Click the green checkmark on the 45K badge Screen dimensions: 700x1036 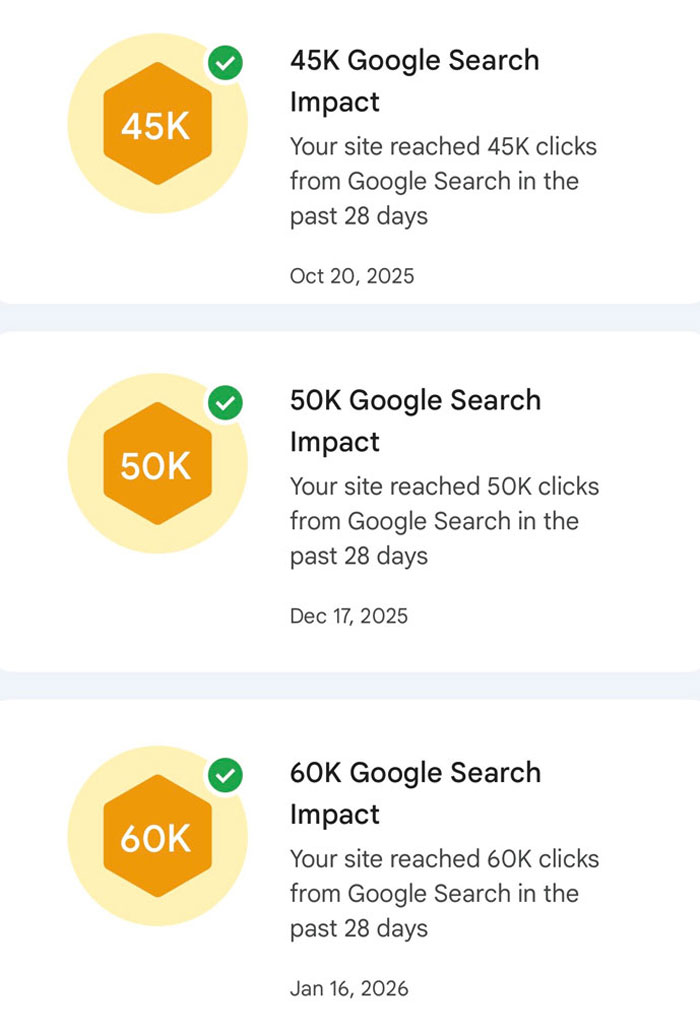226,65
